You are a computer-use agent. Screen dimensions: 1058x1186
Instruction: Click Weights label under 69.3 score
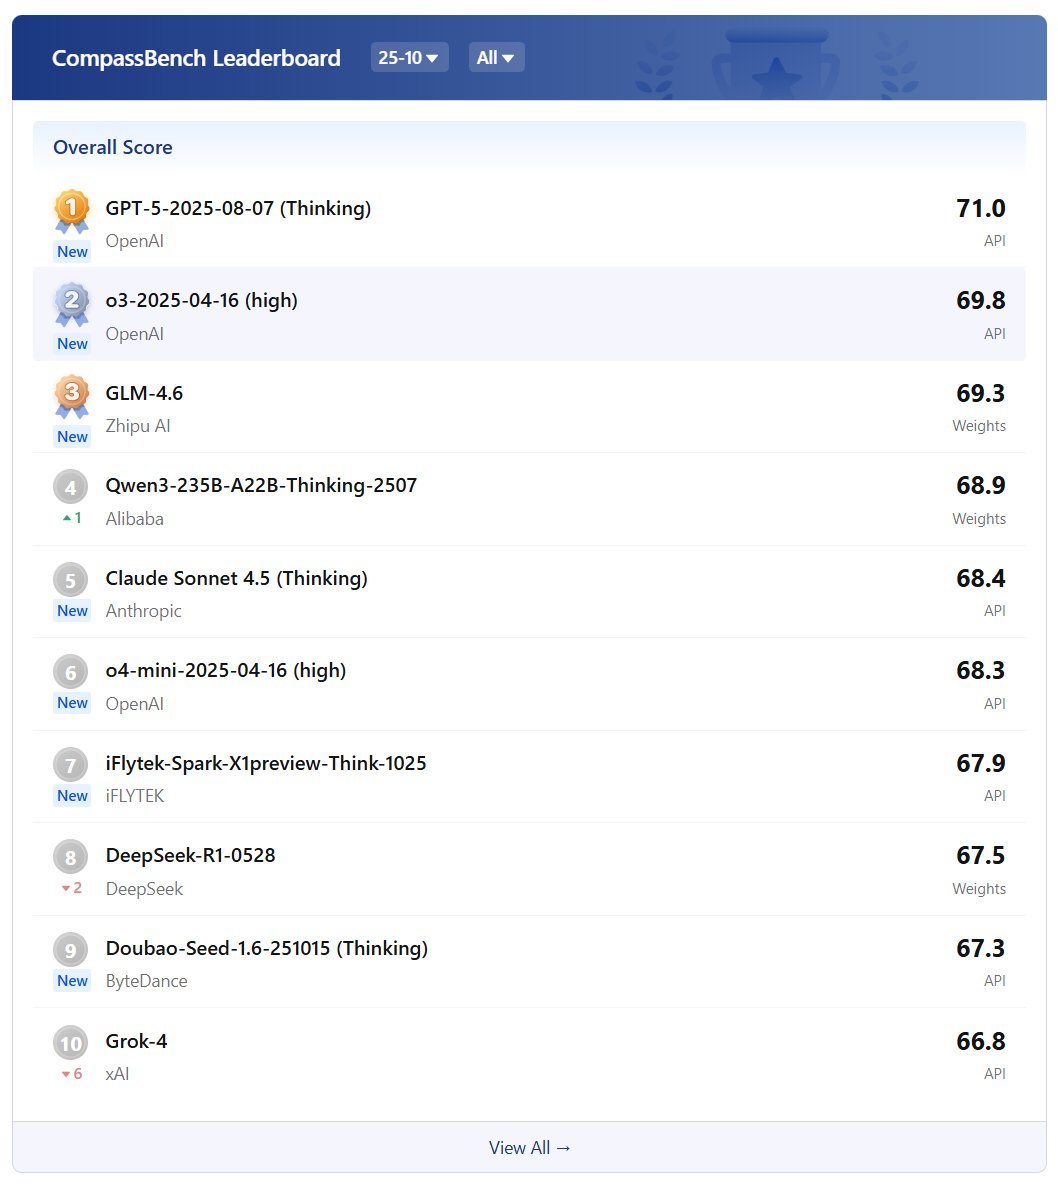(x=979, y=427)
